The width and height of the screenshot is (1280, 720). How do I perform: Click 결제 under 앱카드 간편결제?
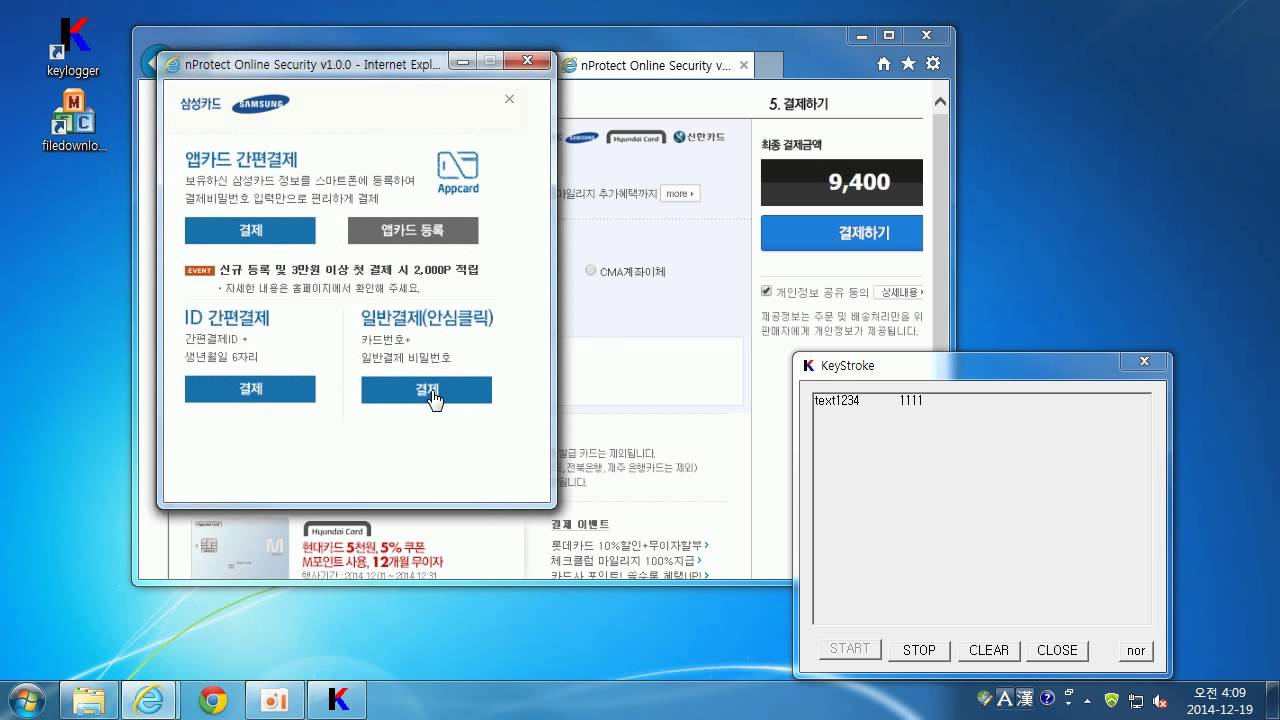pyautogui.click(x=250, y=230)
